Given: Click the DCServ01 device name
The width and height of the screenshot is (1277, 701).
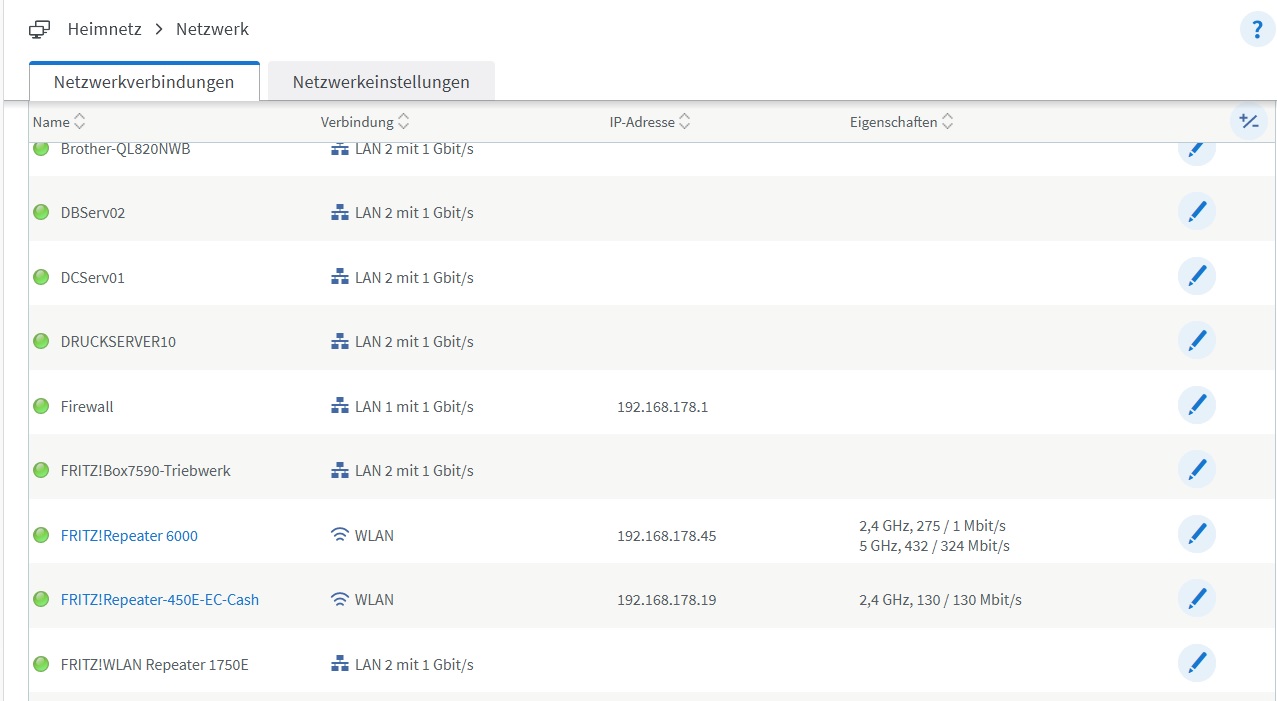Looking at the screenshot, I should click(x=93, y=277).
